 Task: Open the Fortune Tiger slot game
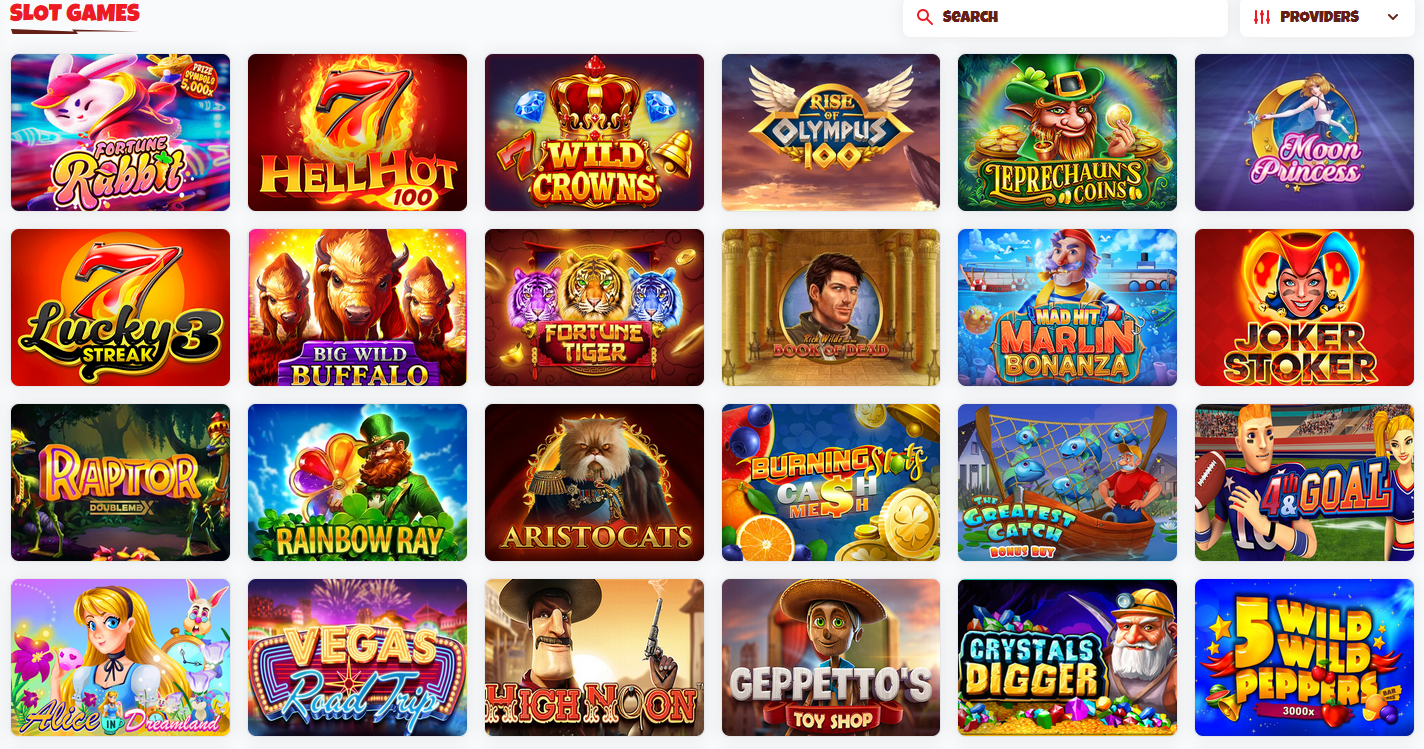[594, 307]
